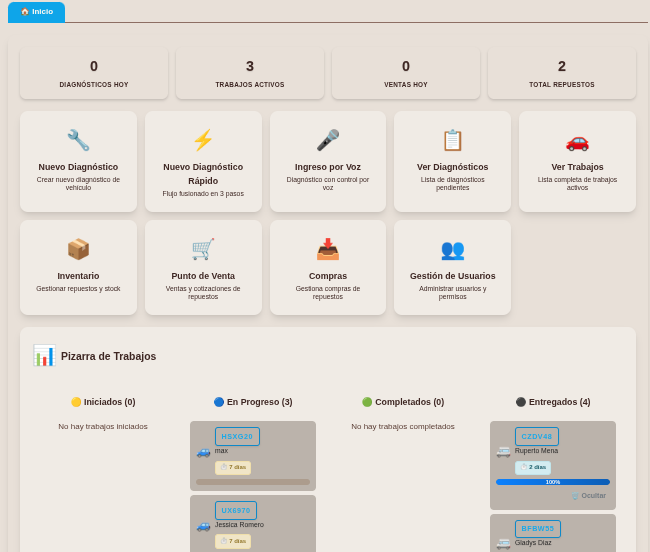The width and height of the screenshot is (650, 552).
Task: Open Inventario via the box icon
Action: click(x=78, y=249)
